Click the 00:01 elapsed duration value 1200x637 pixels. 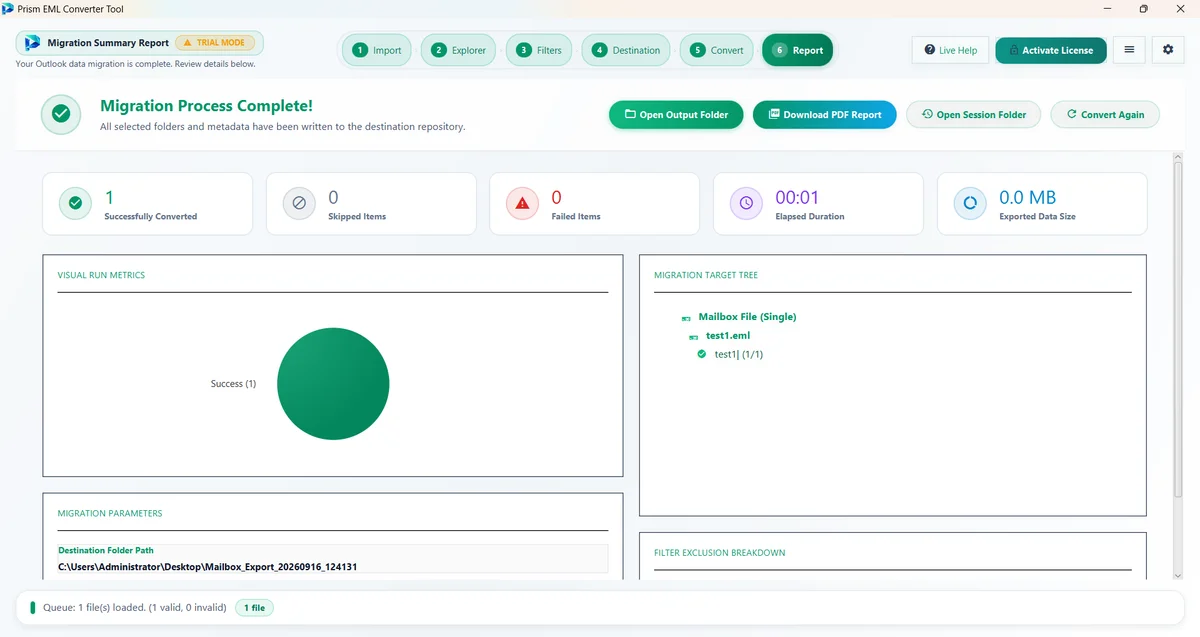(x=797, y=198)
